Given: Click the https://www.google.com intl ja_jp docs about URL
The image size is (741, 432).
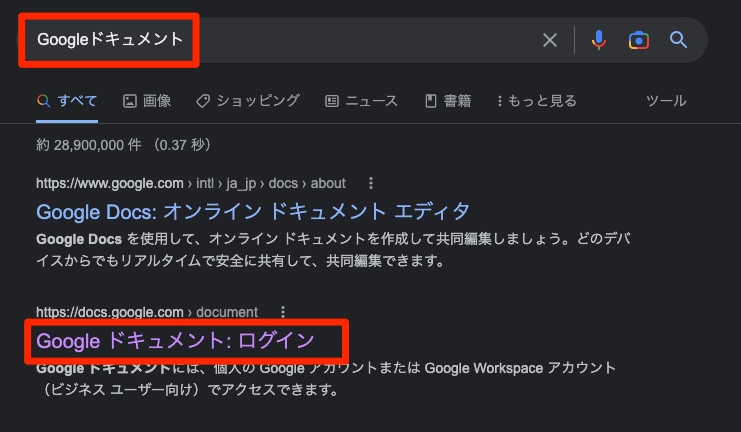Looking at the screenshot, I should pos(191,183).
